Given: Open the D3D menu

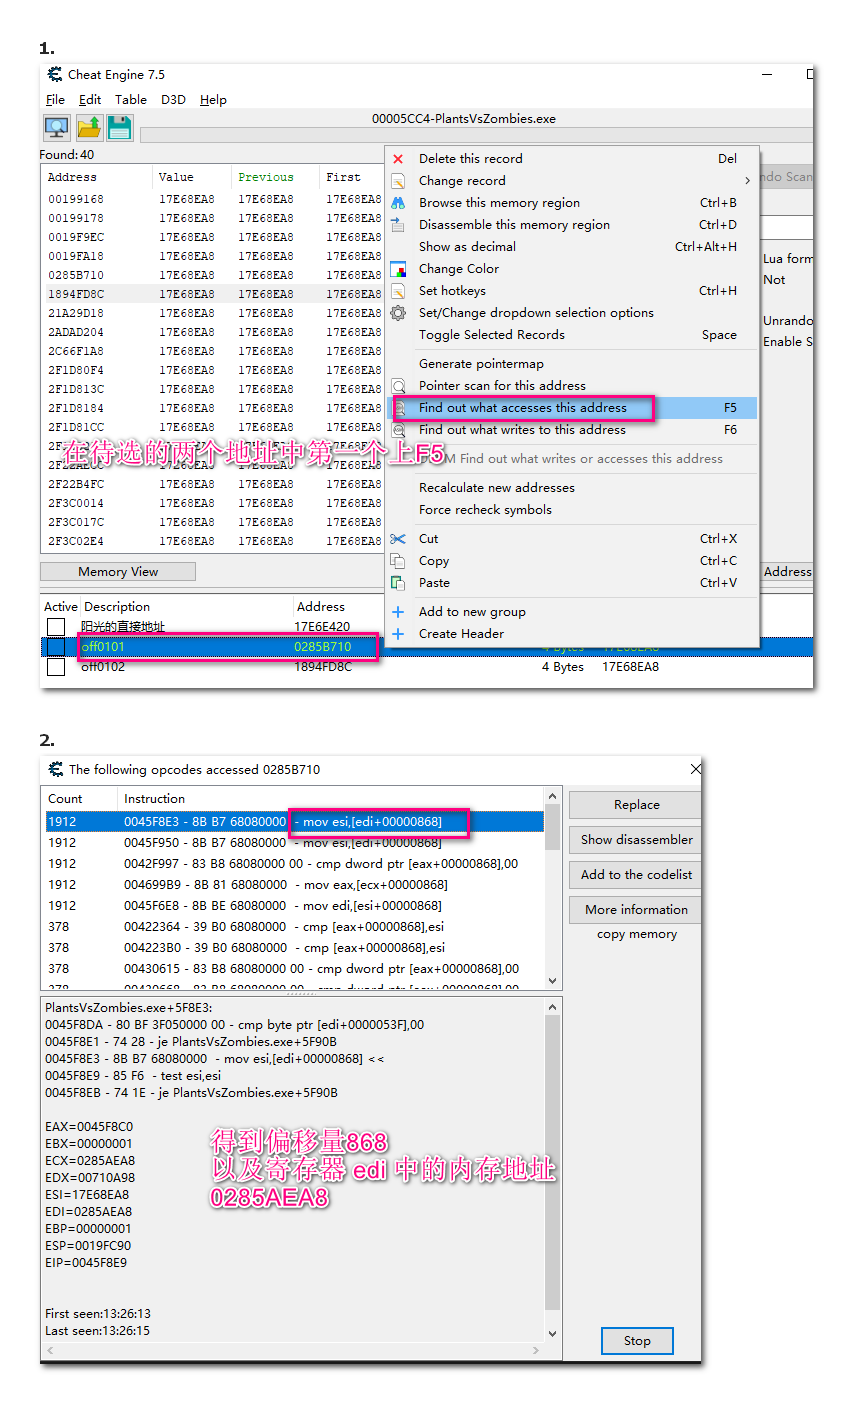Looking at the screenshot, I should [174, 100].
